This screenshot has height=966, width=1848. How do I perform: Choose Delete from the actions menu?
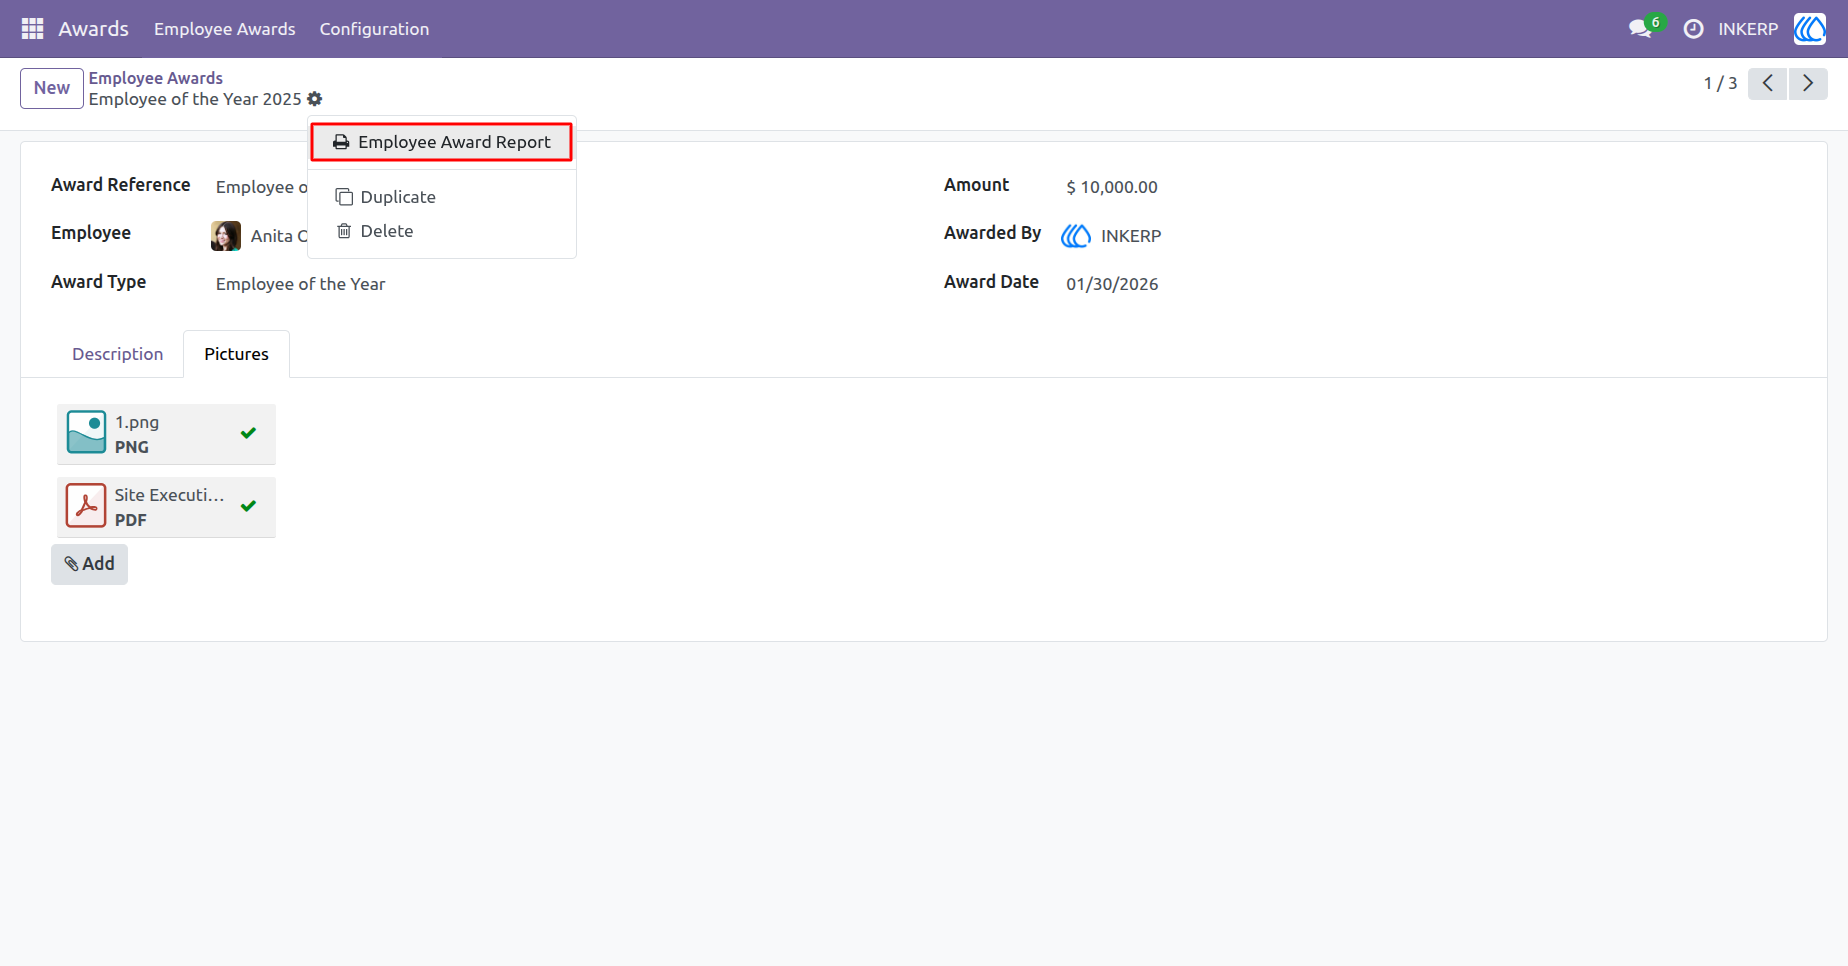coord(442,231)
